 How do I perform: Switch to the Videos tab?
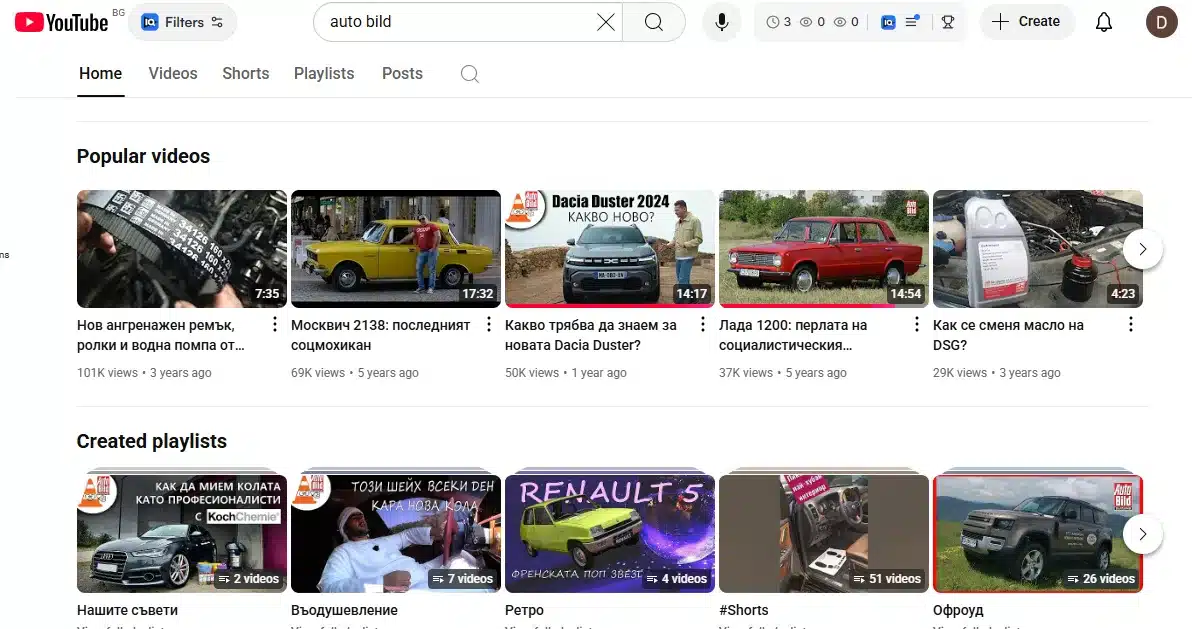click(x=173, y=74)
